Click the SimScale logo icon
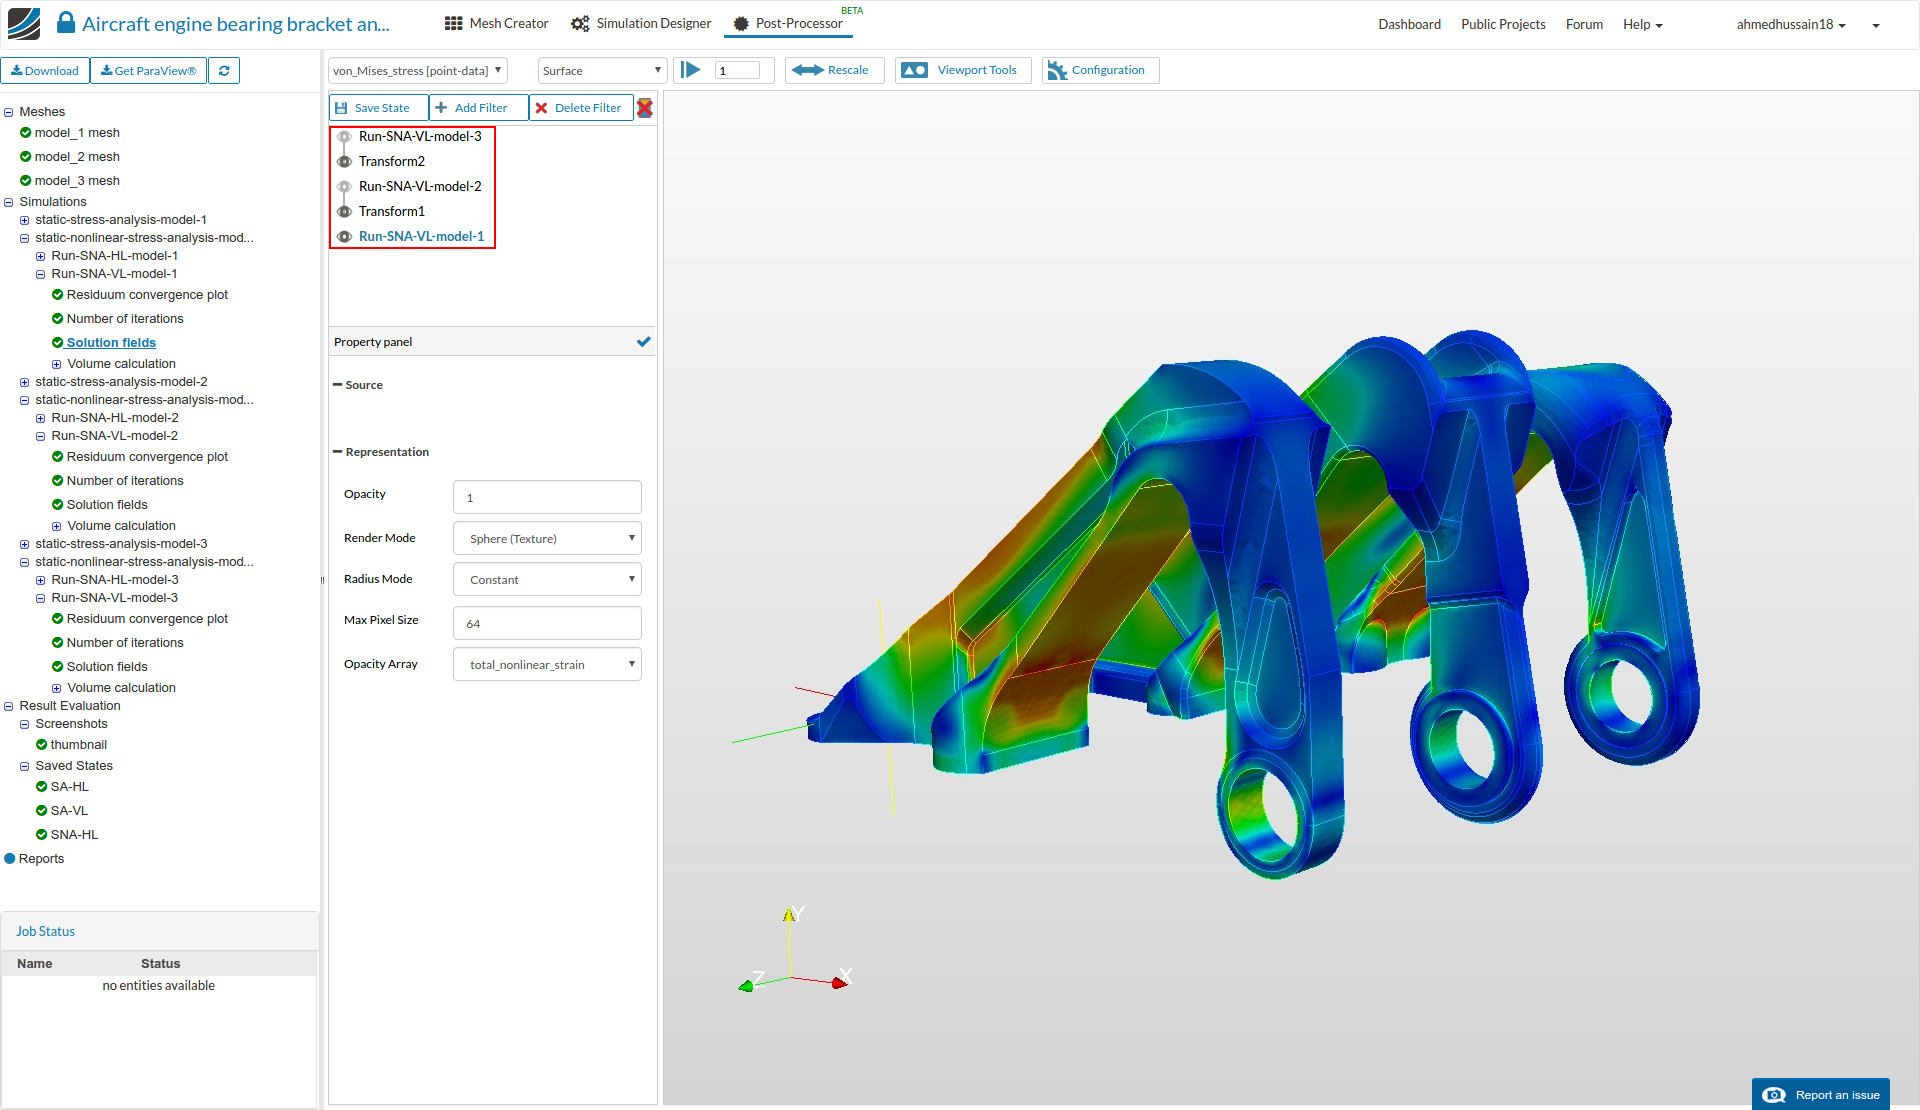 point(24,23)
